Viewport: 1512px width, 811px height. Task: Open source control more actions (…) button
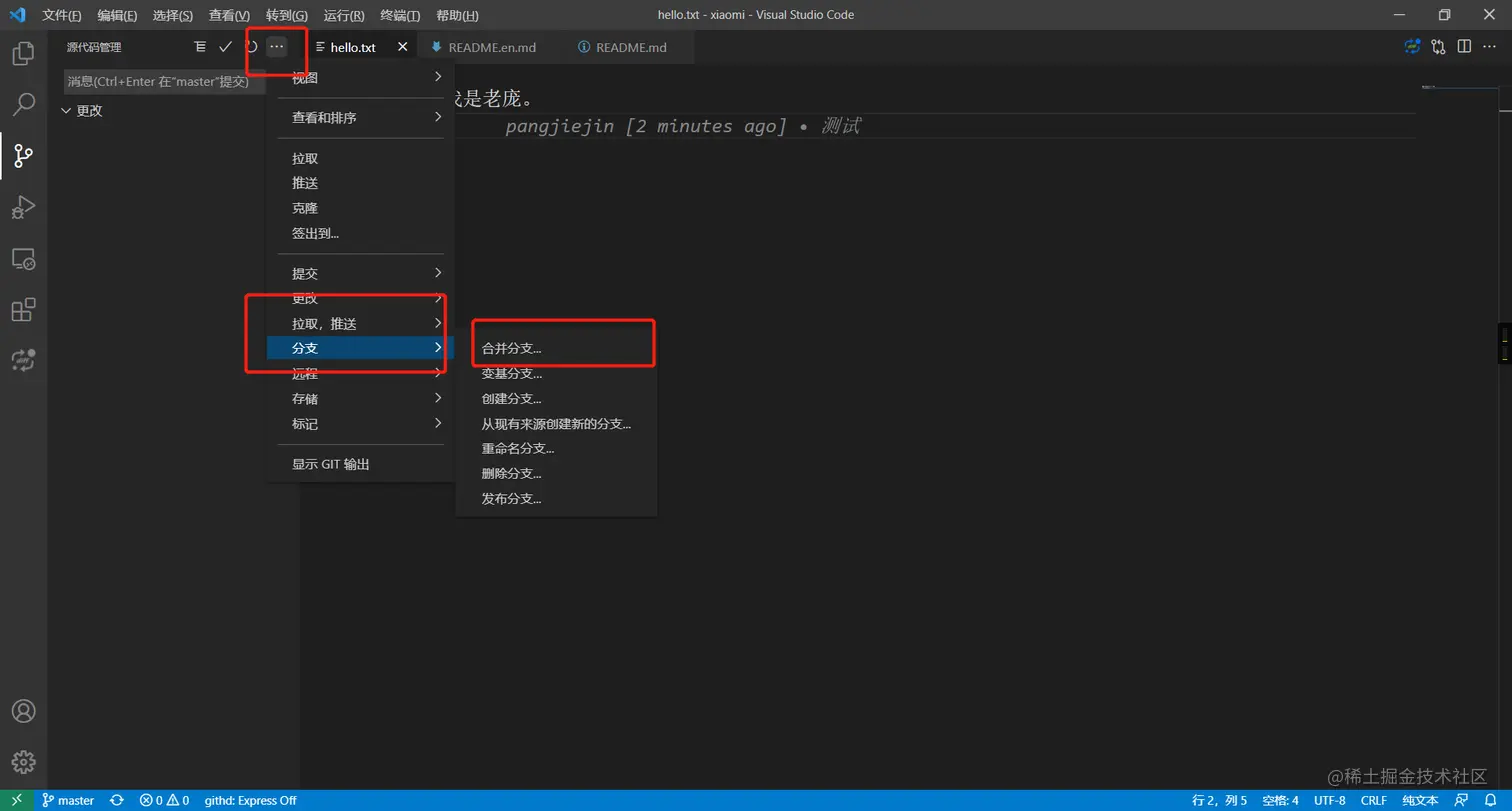(x=277, y=47)
